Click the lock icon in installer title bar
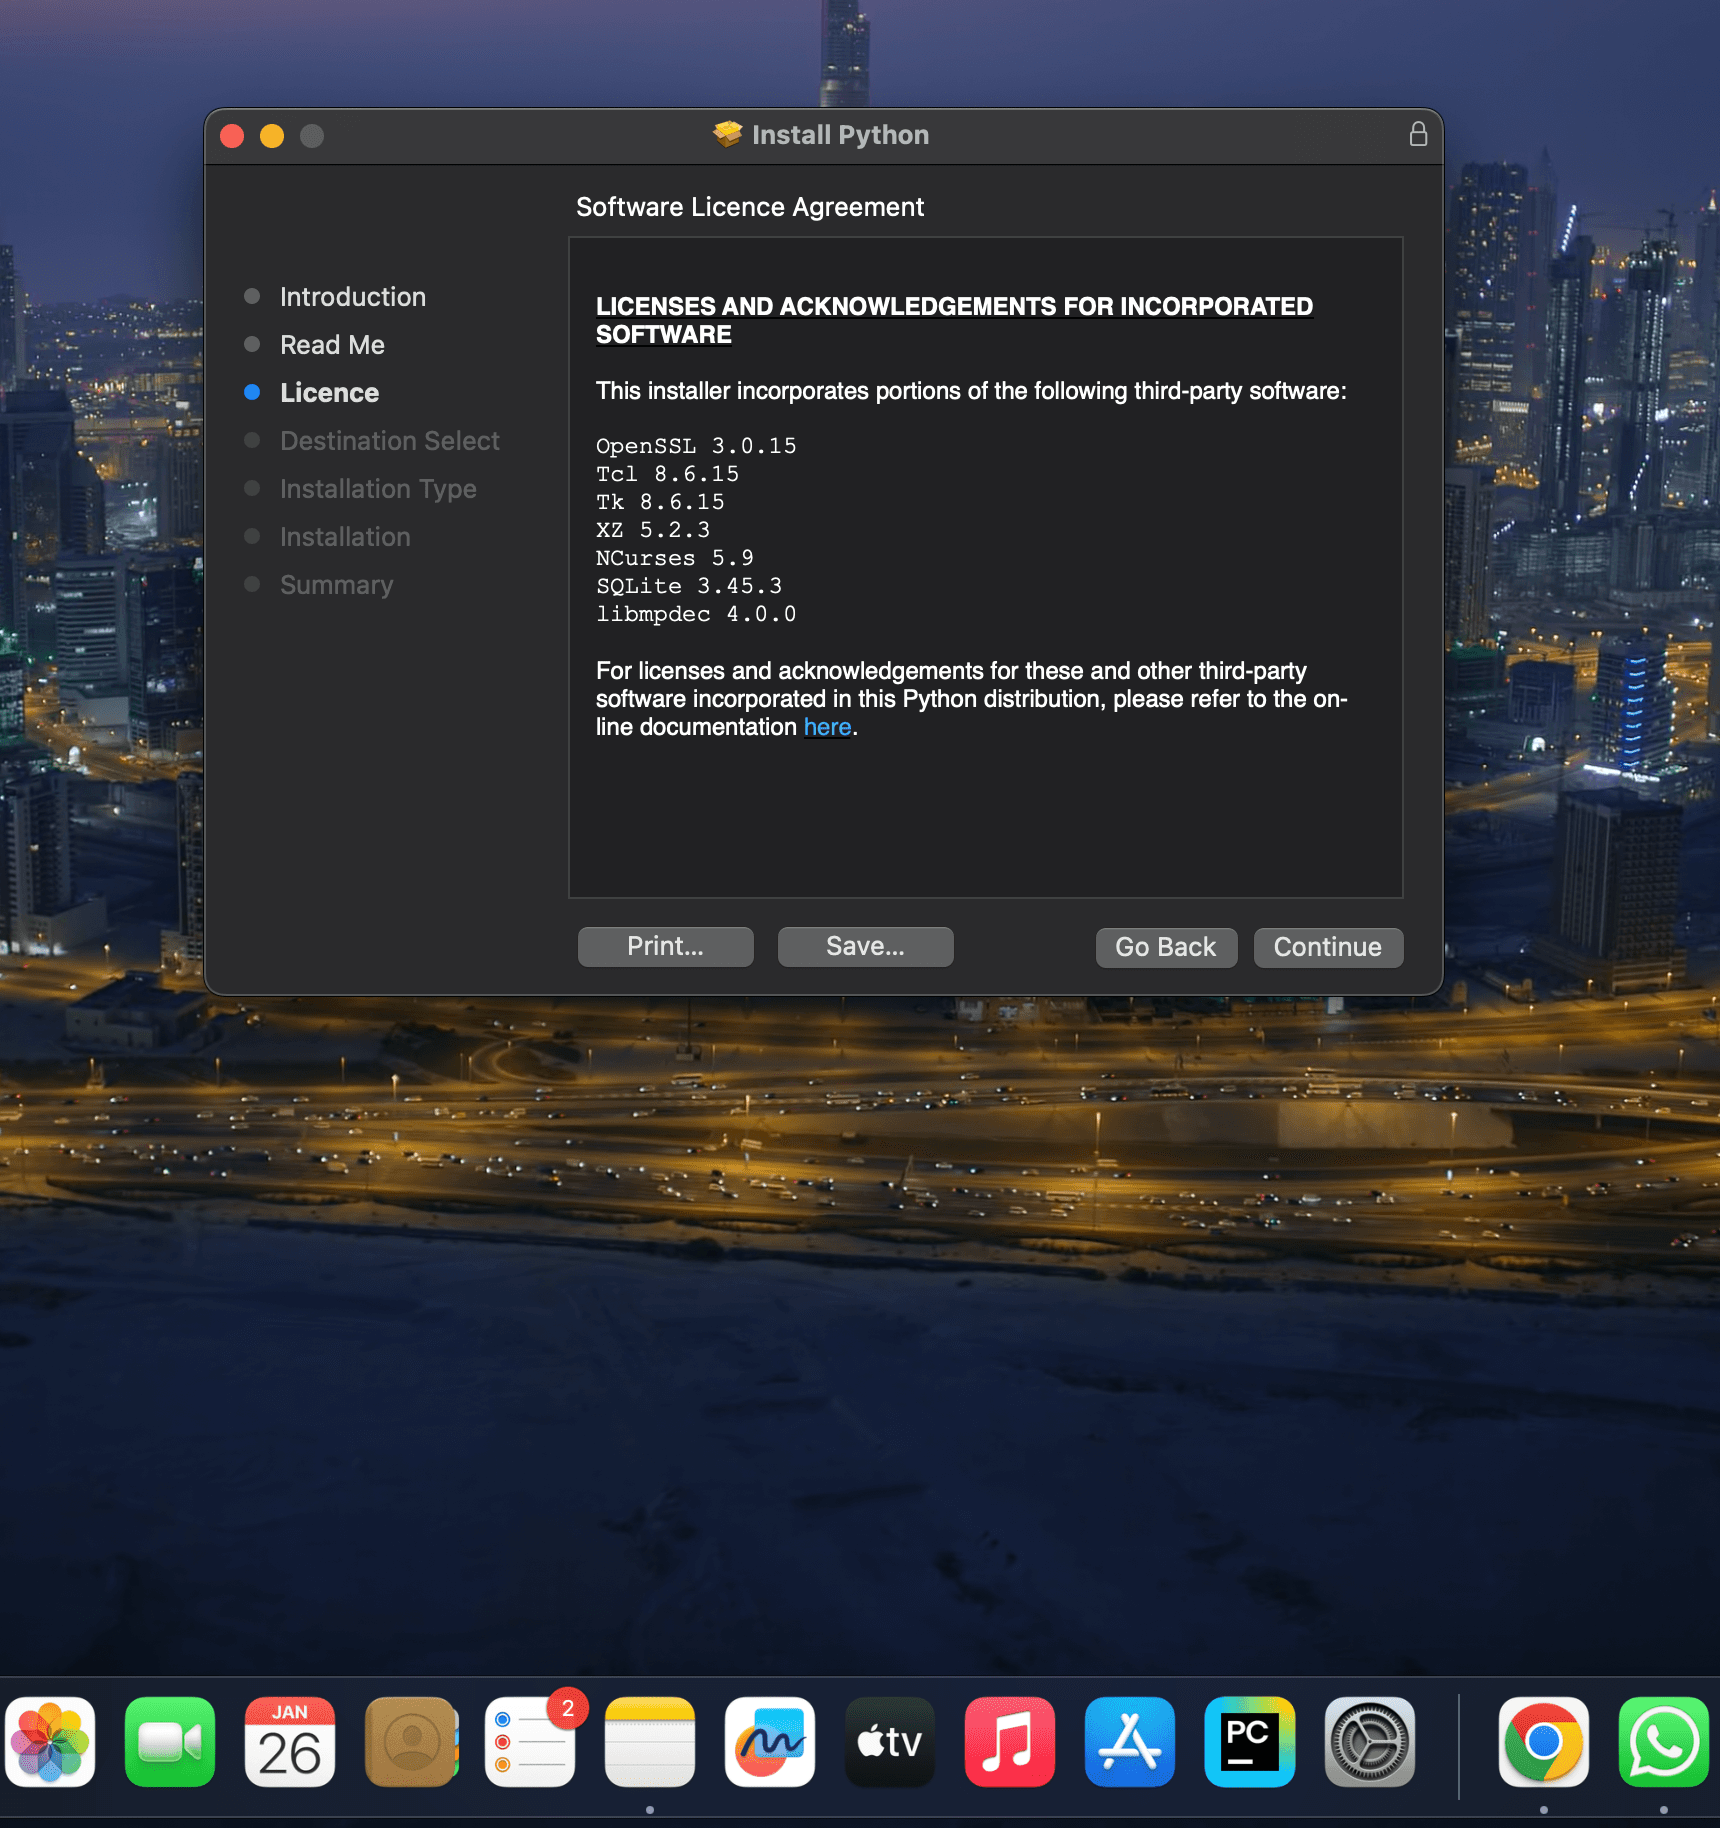The height and width of the screenshot is (1828, 1720). tap(1417, 134)
